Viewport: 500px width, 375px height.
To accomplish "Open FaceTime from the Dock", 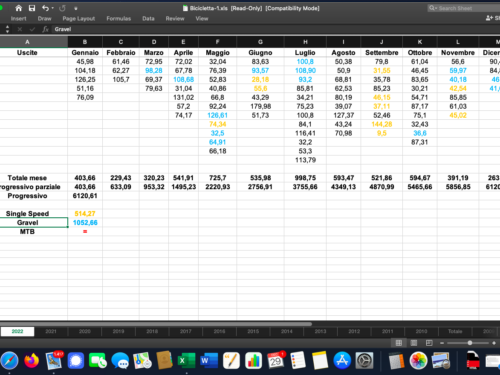I will (x=98, y=361).
